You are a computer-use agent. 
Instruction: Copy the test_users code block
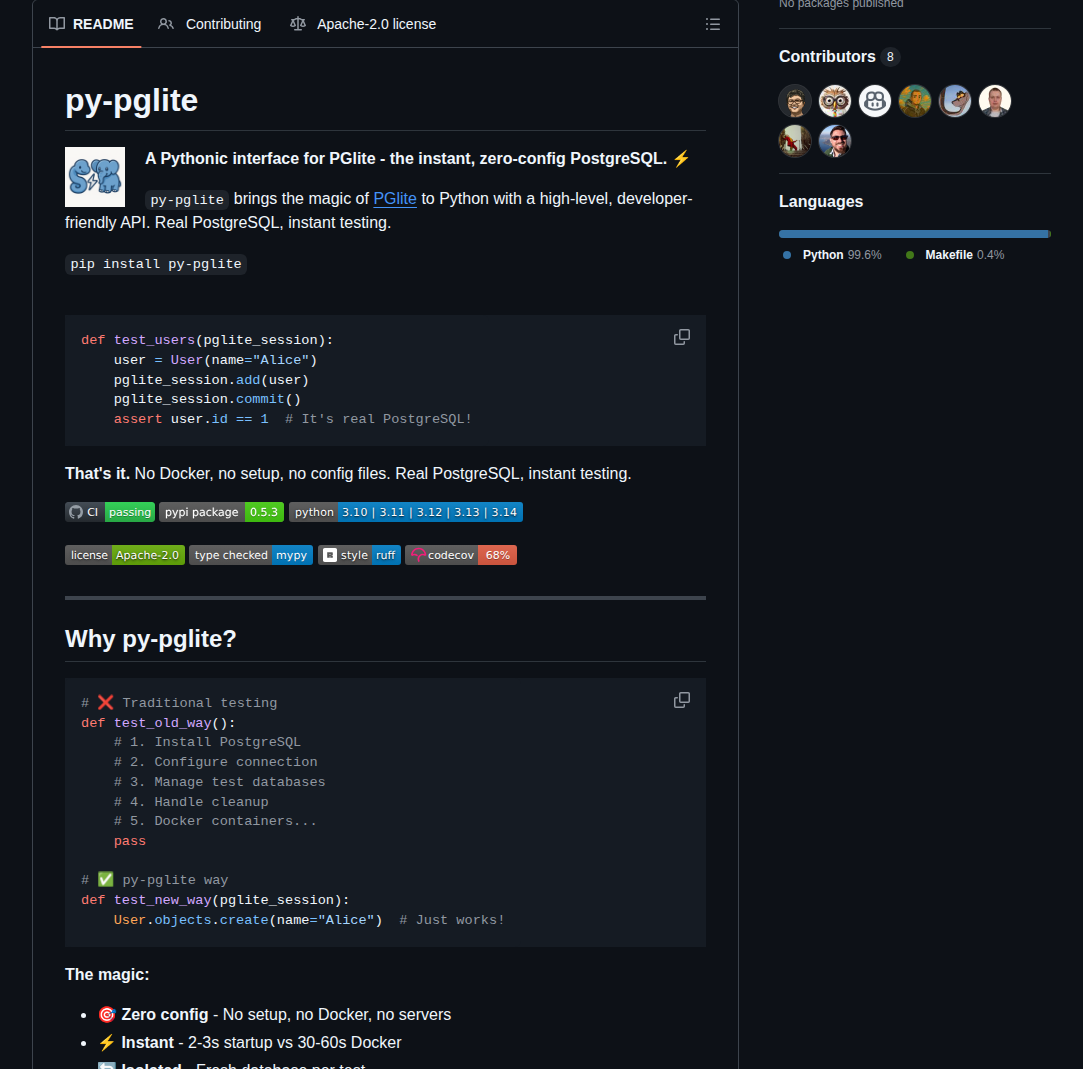(x=682, y=337)
